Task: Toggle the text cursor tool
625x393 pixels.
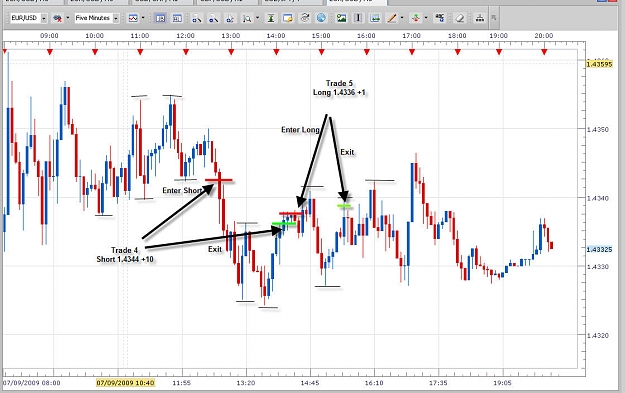Action: point(358,18)
